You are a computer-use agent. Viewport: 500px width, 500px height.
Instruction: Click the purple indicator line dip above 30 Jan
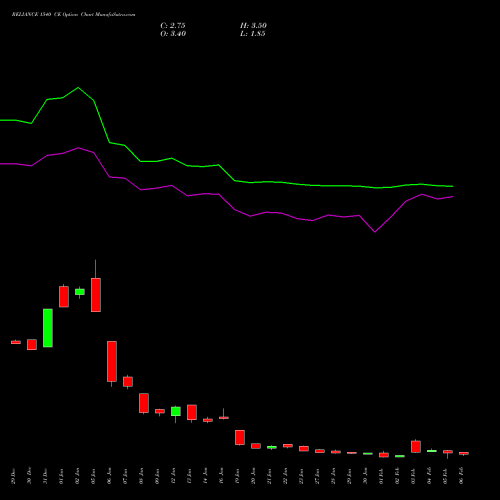click(375, 232)
